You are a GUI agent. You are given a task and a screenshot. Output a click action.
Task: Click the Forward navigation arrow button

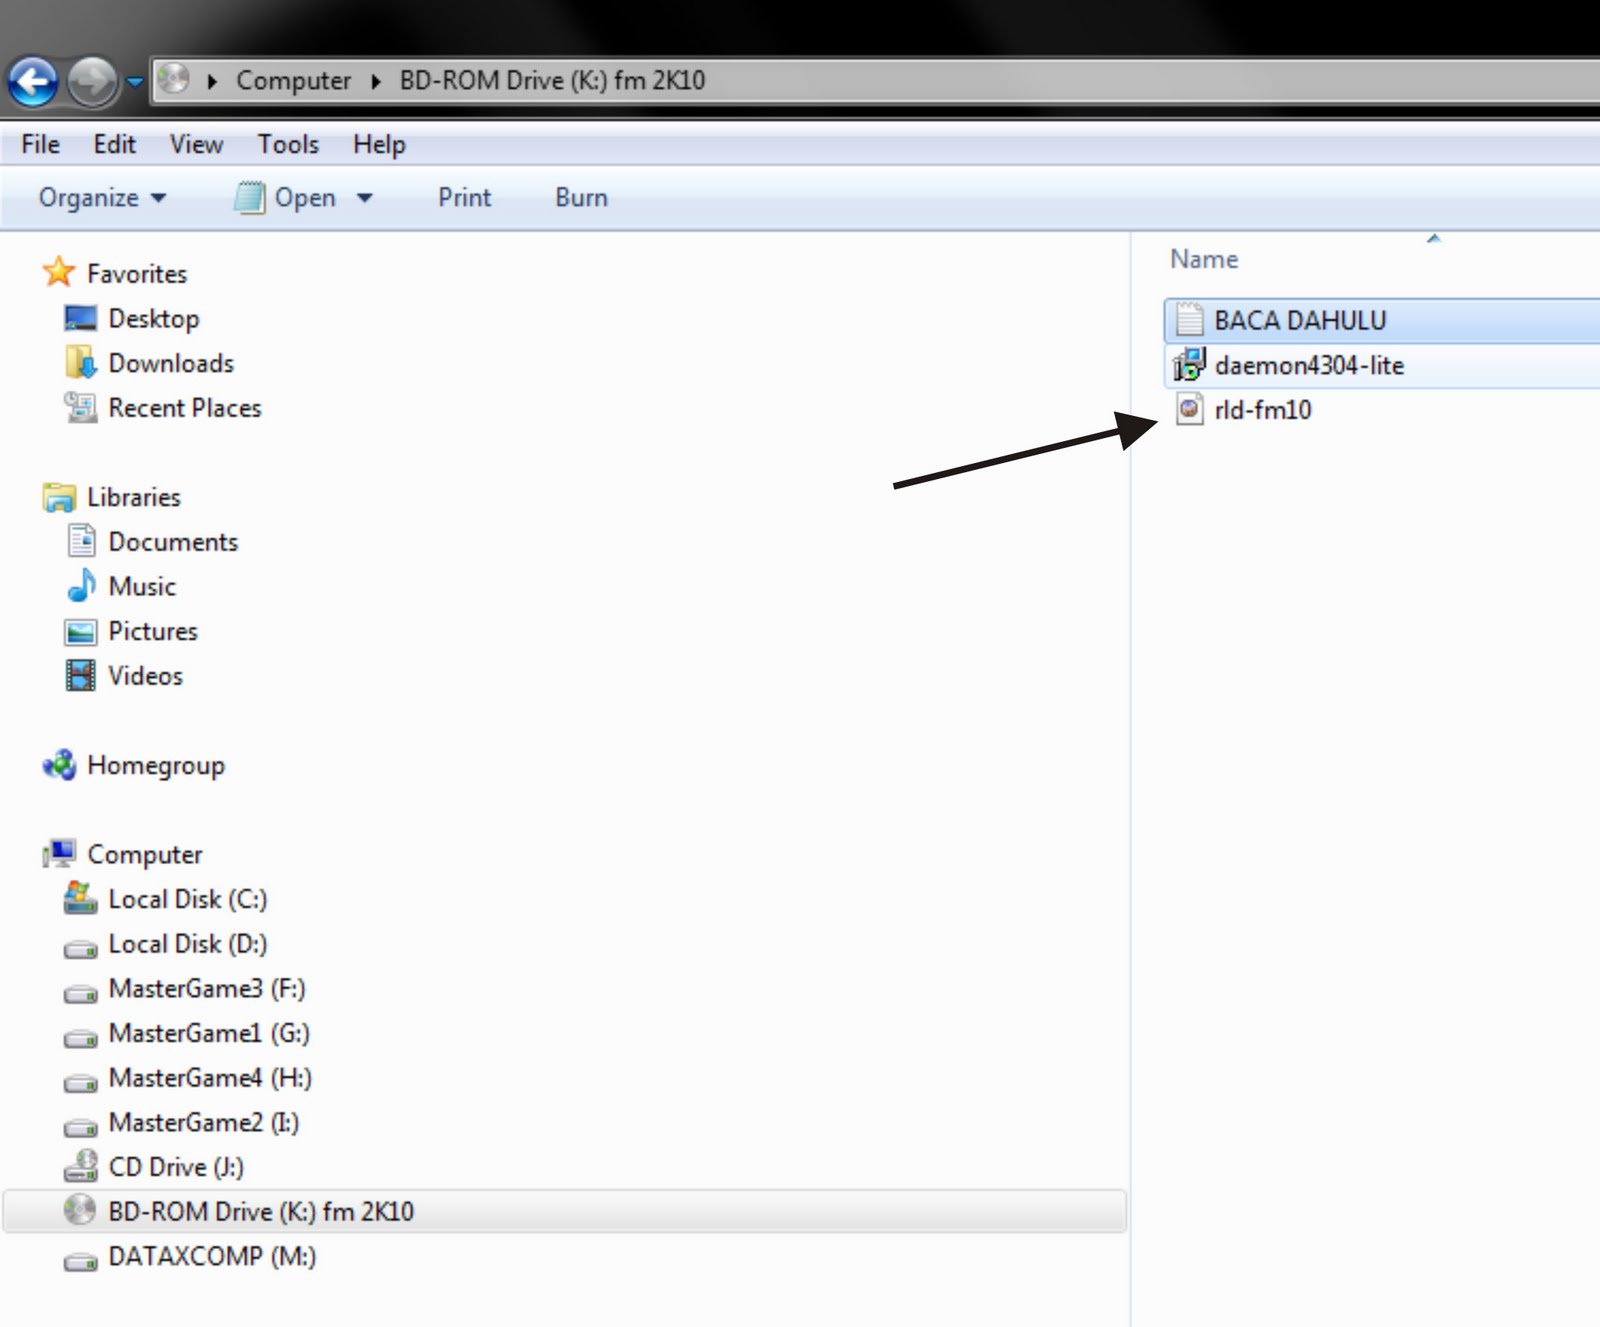[x=92, y=82]
